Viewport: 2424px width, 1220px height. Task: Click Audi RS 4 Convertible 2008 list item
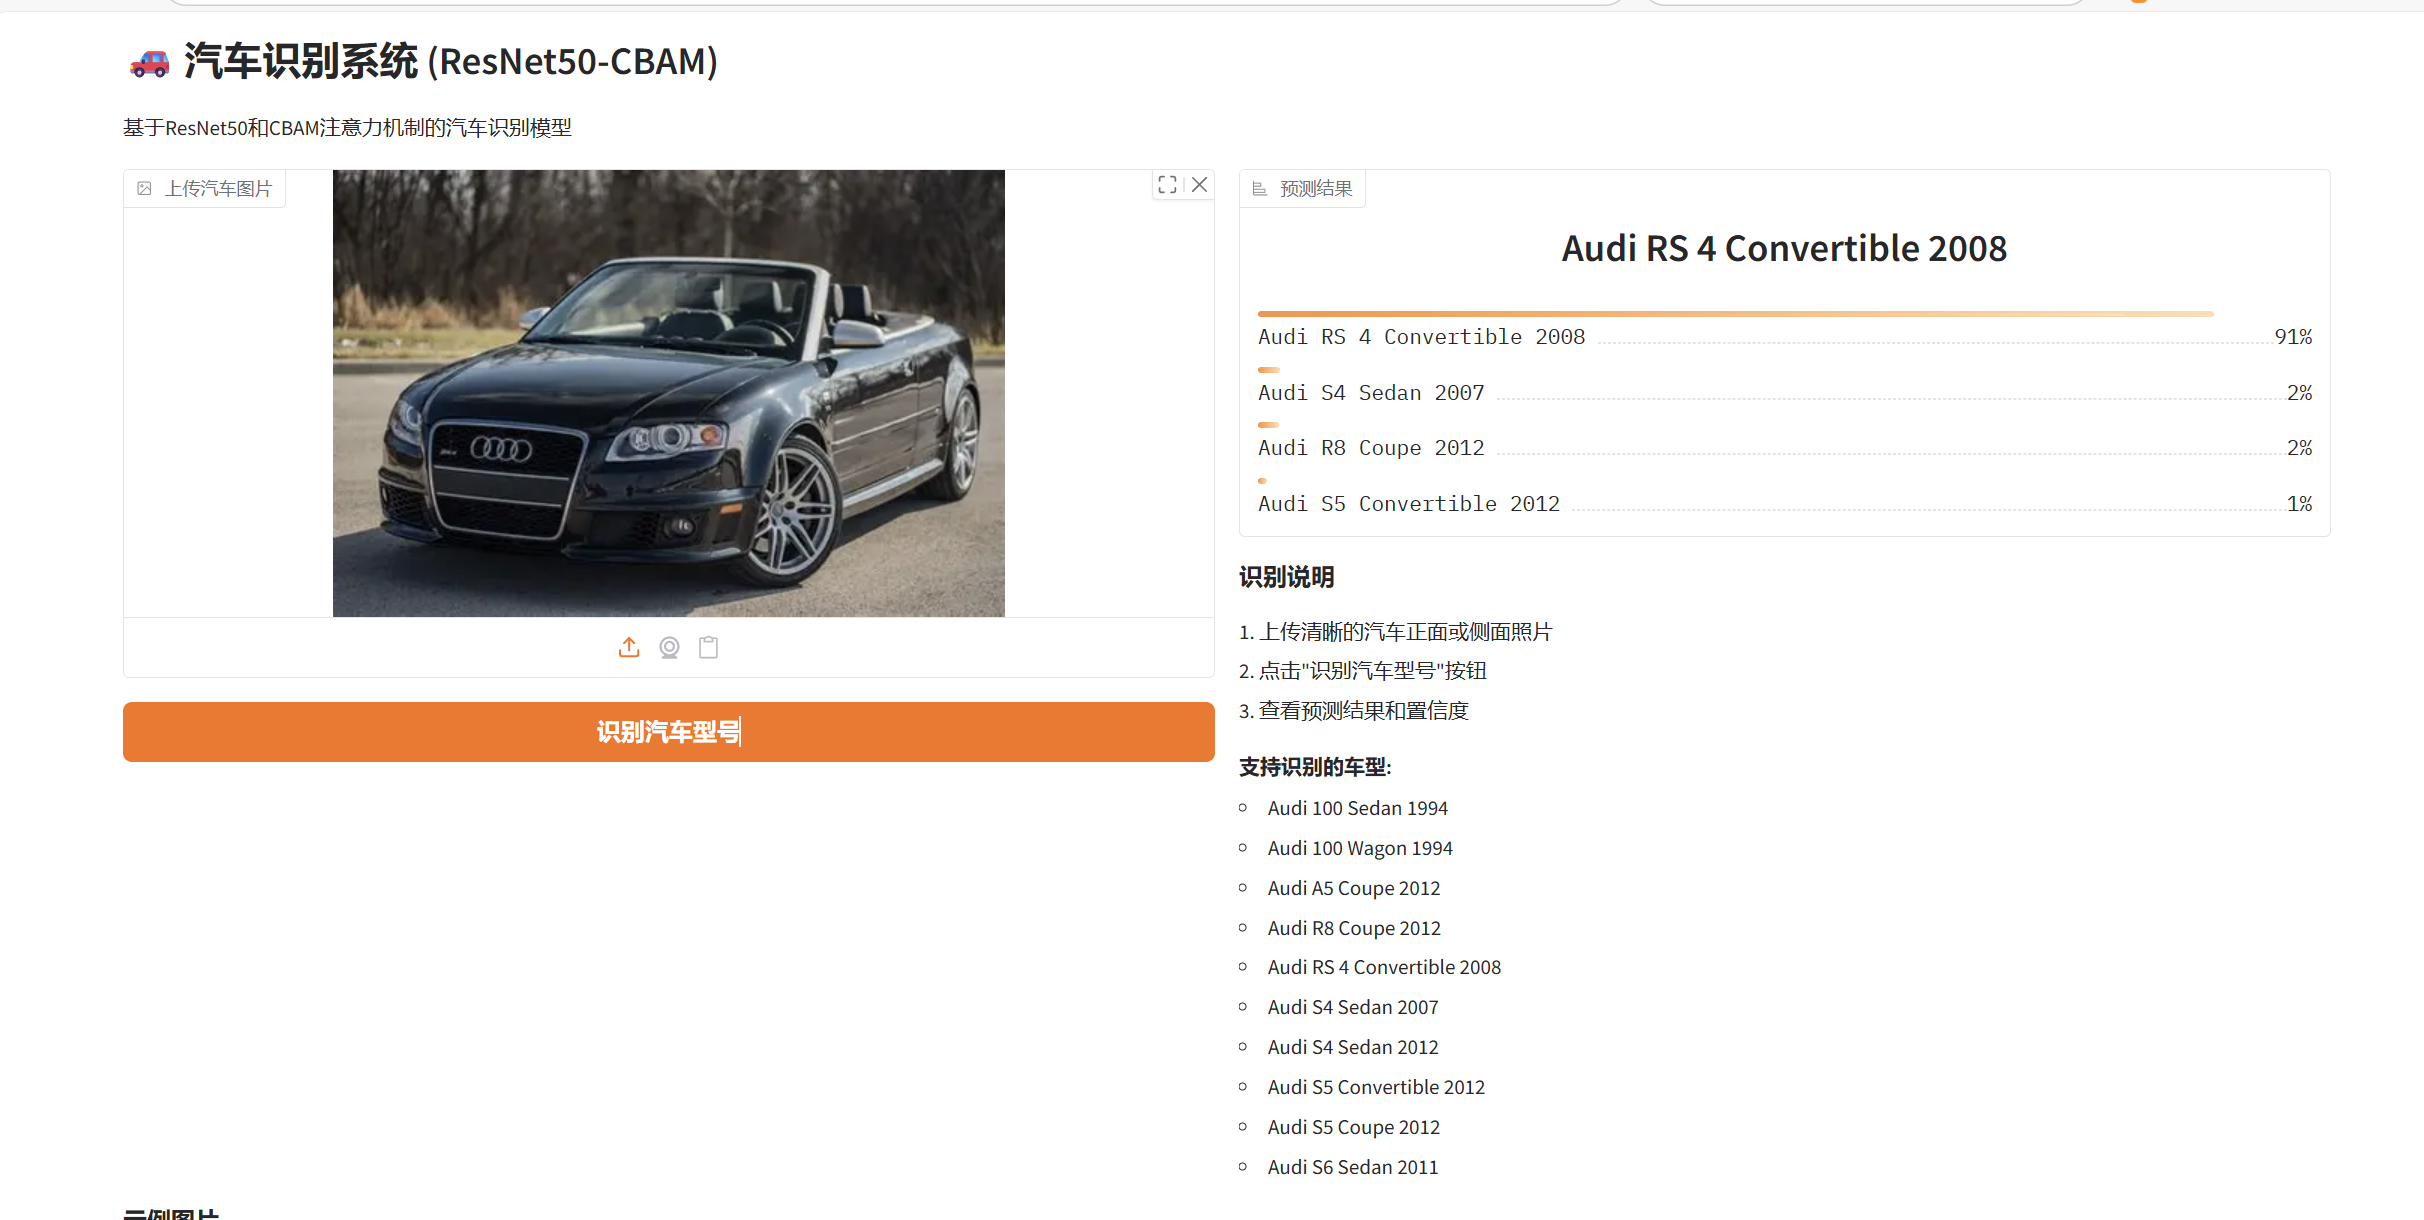point(1384,967)
